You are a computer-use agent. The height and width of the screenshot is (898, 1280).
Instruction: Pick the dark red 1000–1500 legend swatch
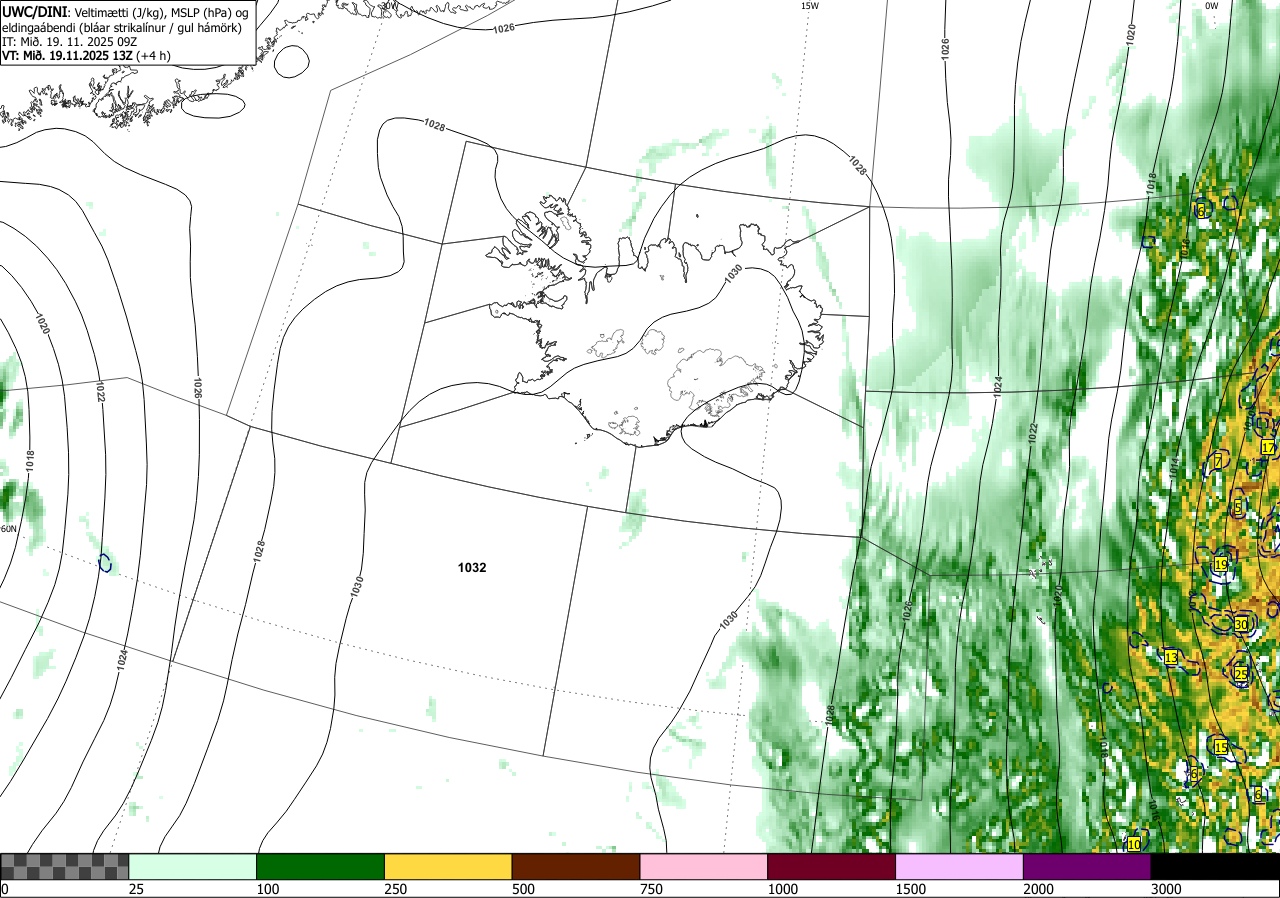click(832, 866)
